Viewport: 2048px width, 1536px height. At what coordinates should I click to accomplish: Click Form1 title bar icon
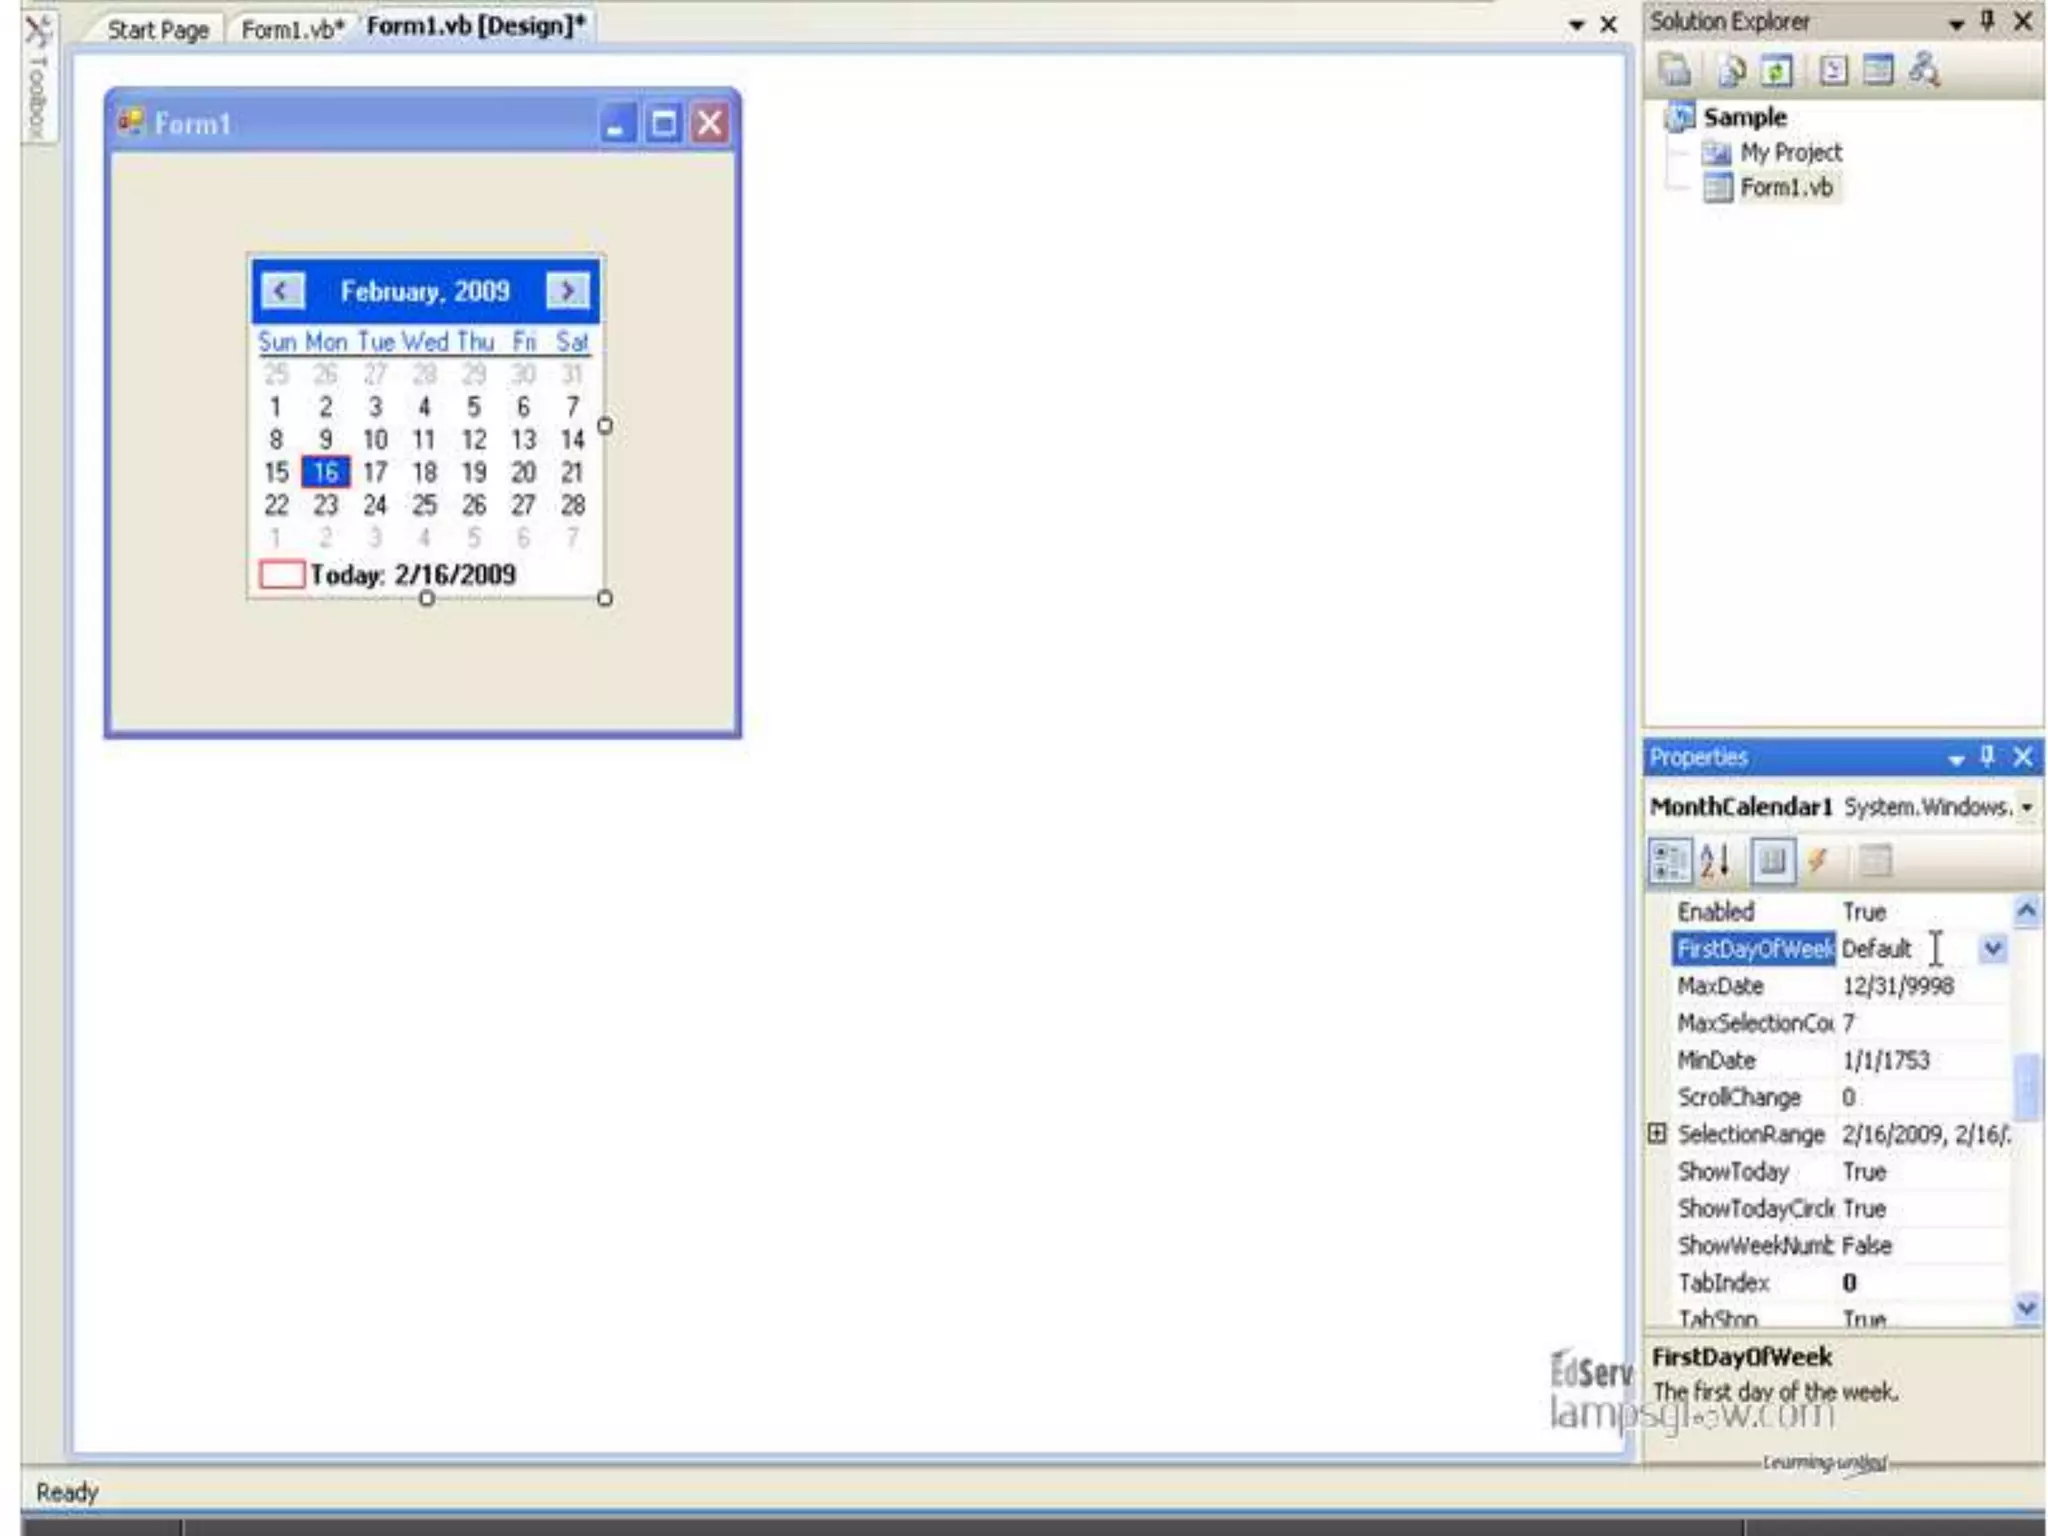pos(131,123)
